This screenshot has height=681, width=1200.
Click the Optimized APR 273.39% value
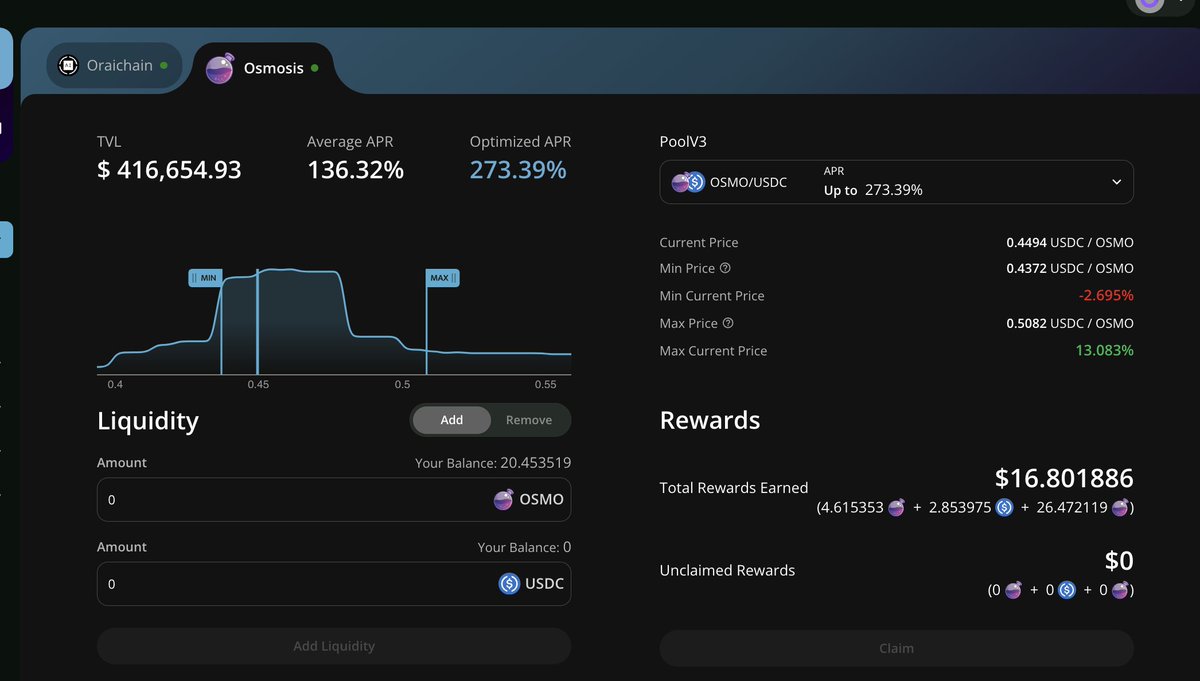pos(518,170)
